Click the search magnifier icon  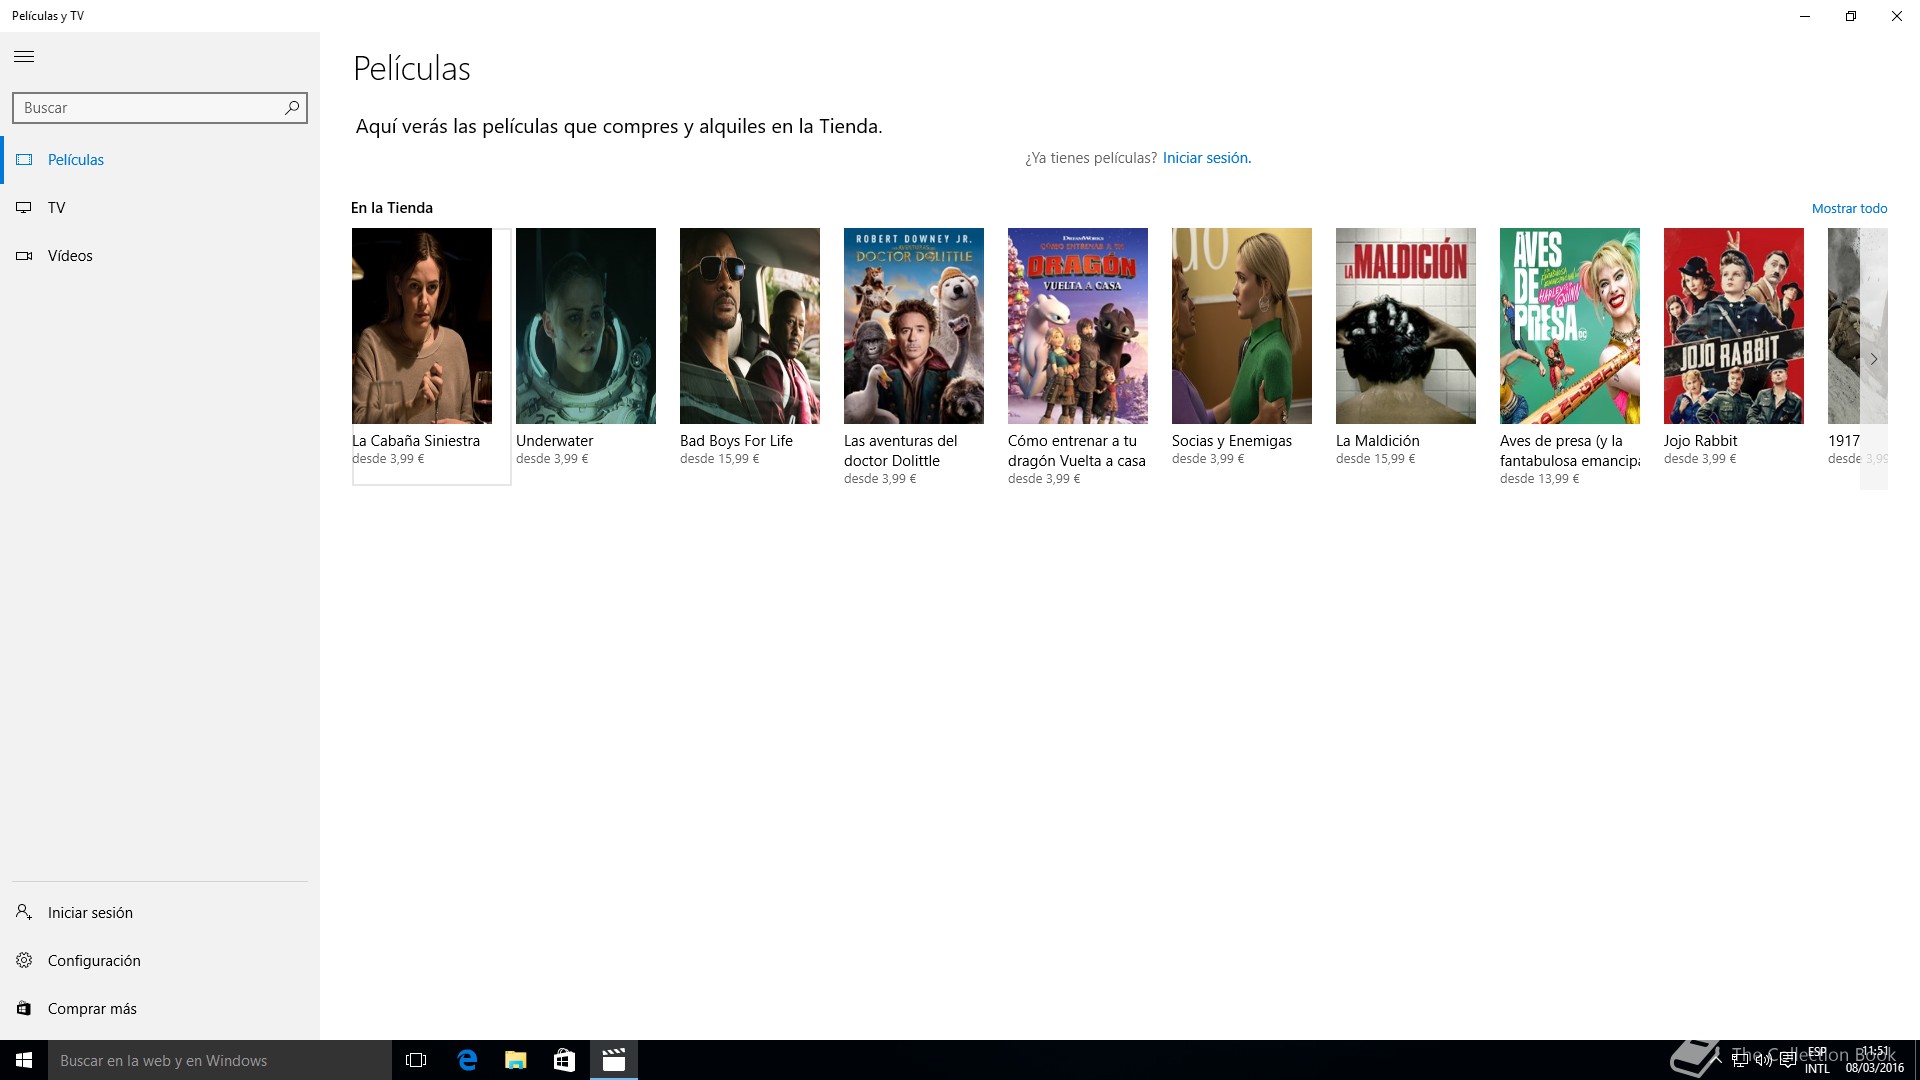click(291, 108)
